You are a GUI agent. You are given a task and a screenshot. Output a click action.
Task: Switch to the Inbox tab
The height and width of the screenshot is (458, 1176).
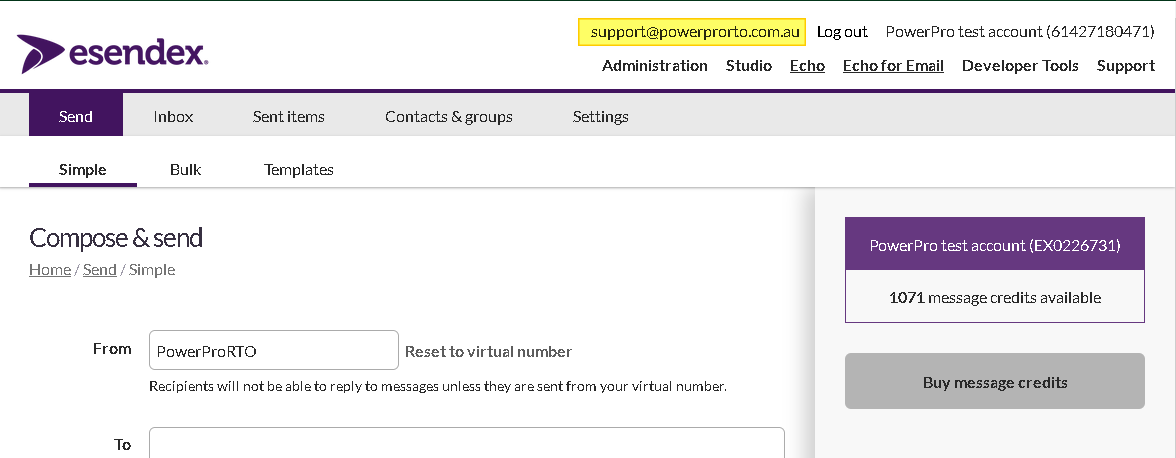point(173,116)
